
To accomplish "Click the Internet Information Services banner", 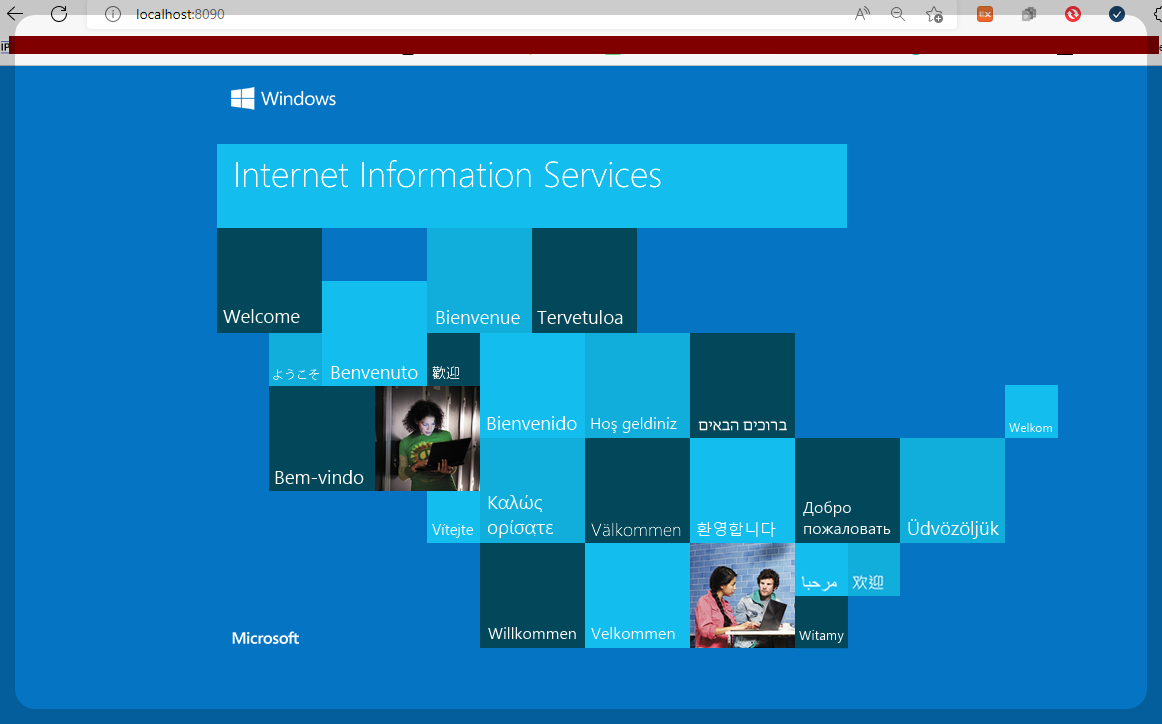I will [x=531, y=186].
